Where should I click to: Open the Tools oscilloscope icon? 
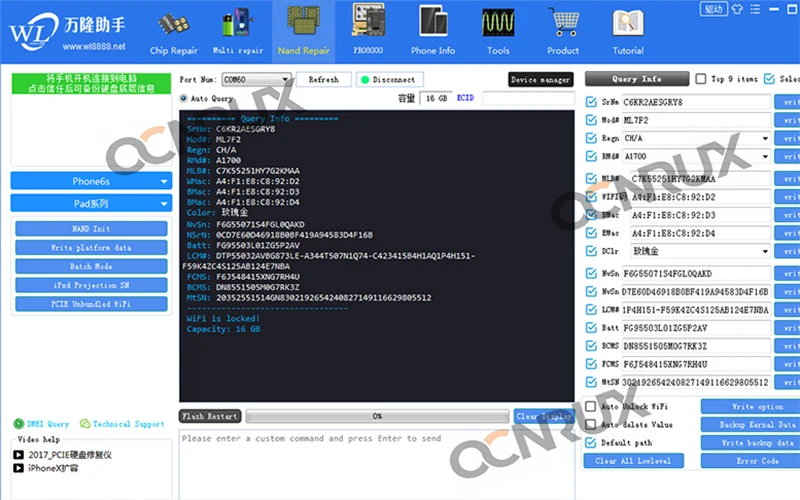tap(498, 31)
